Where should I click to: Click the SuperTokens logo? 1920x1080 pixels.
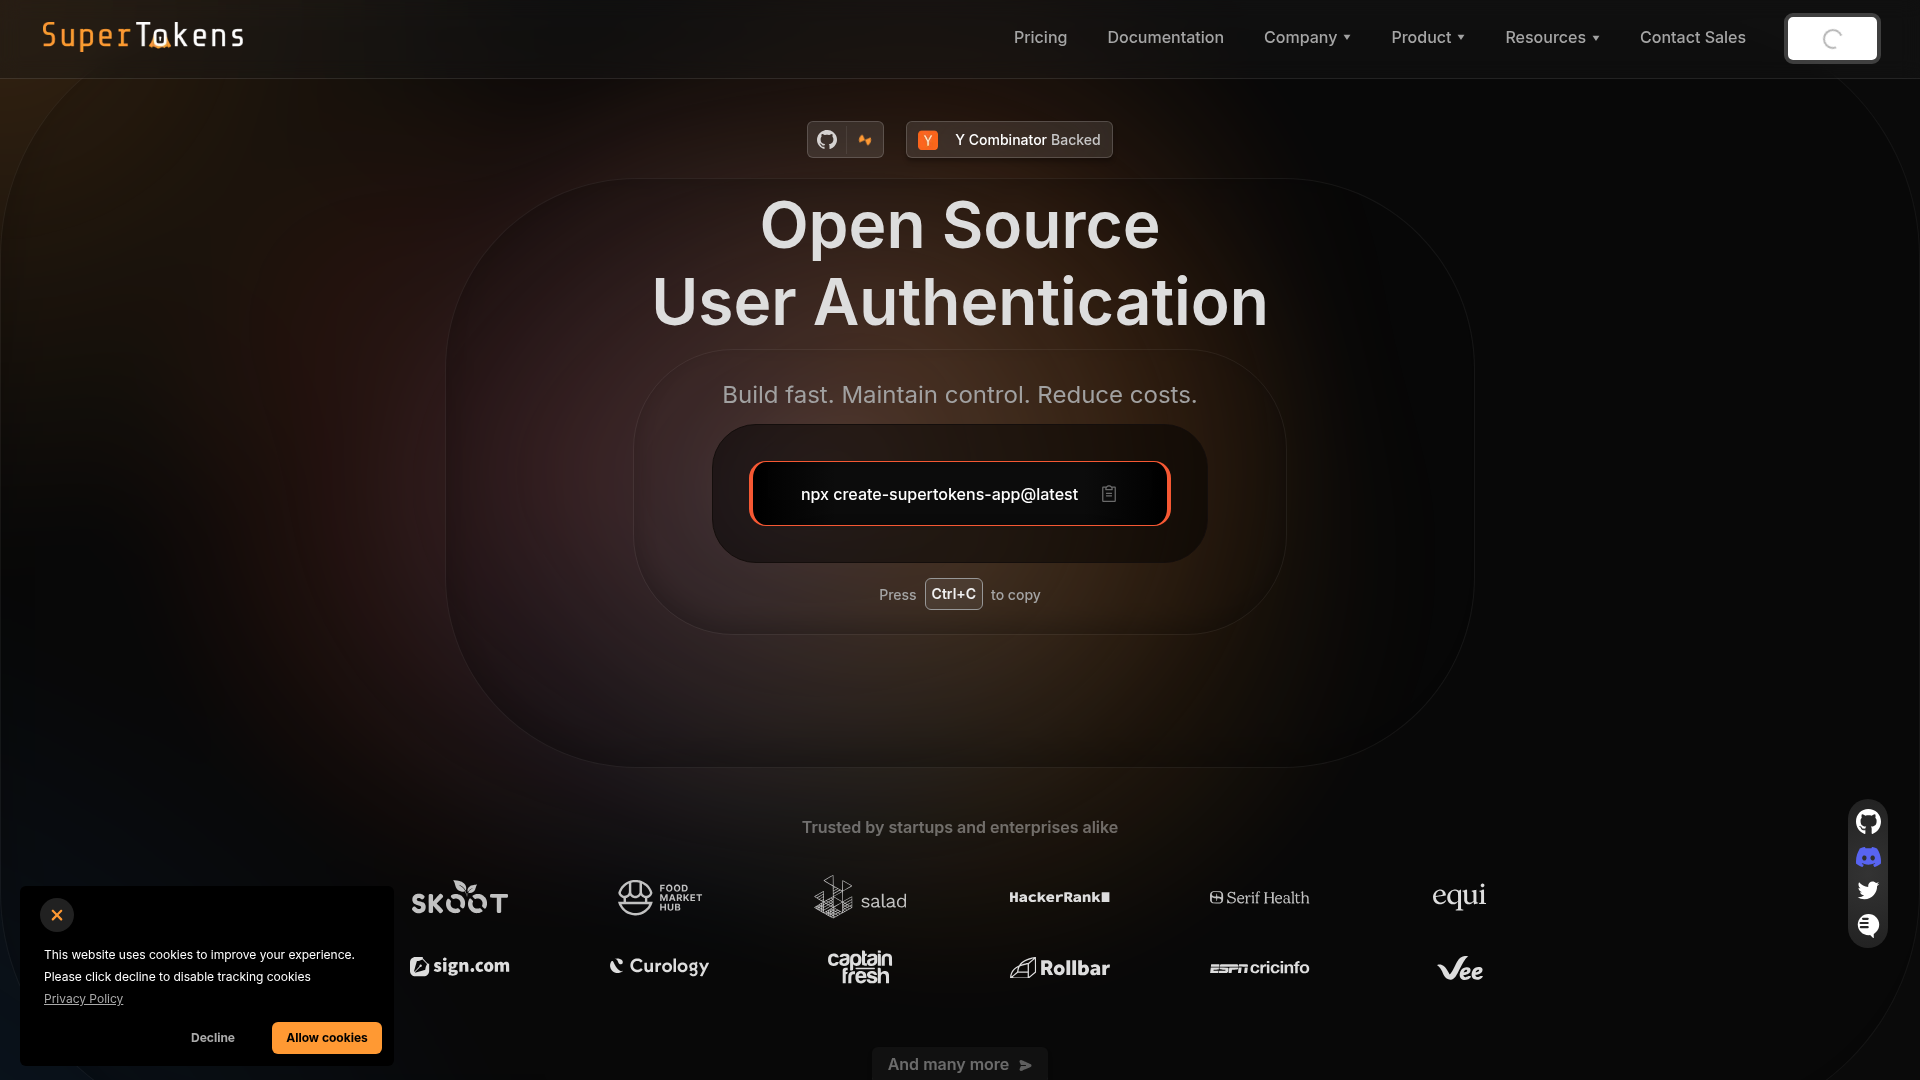pyautogui.click(x=142, y=36)
